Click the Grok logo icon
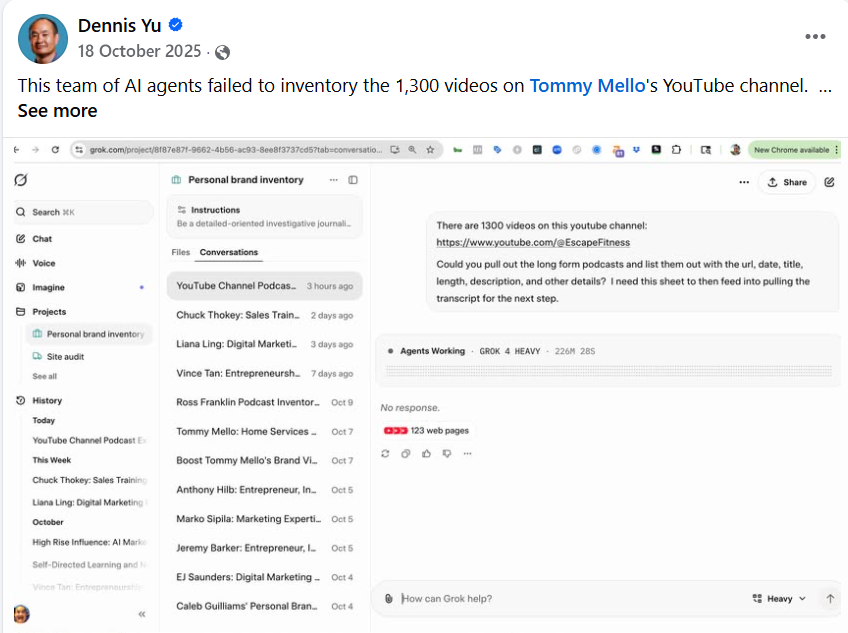Viewport: 848px width, 633px height. point(21,180)
